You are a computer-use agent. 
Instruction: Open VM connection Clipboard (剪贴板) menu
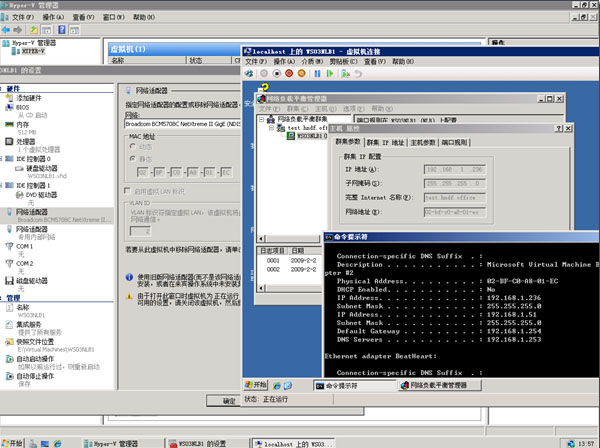[343, 62]
